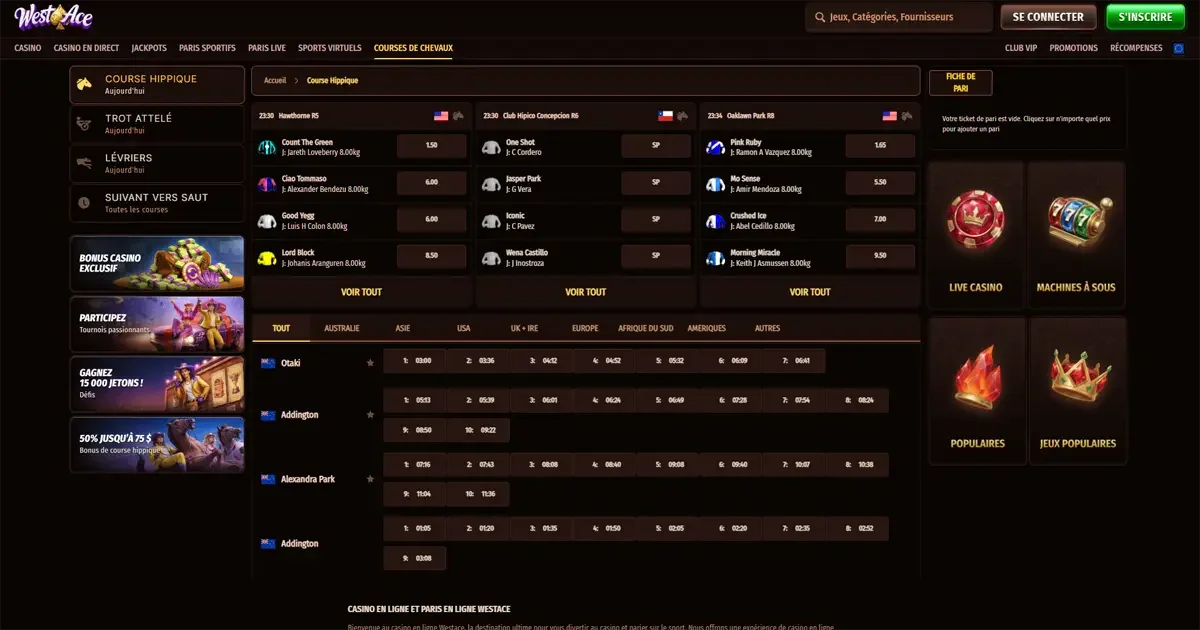Click horse icon on Oaklawn Park R8 card
Screen dimensions: 1200x630
pos(907,116)
